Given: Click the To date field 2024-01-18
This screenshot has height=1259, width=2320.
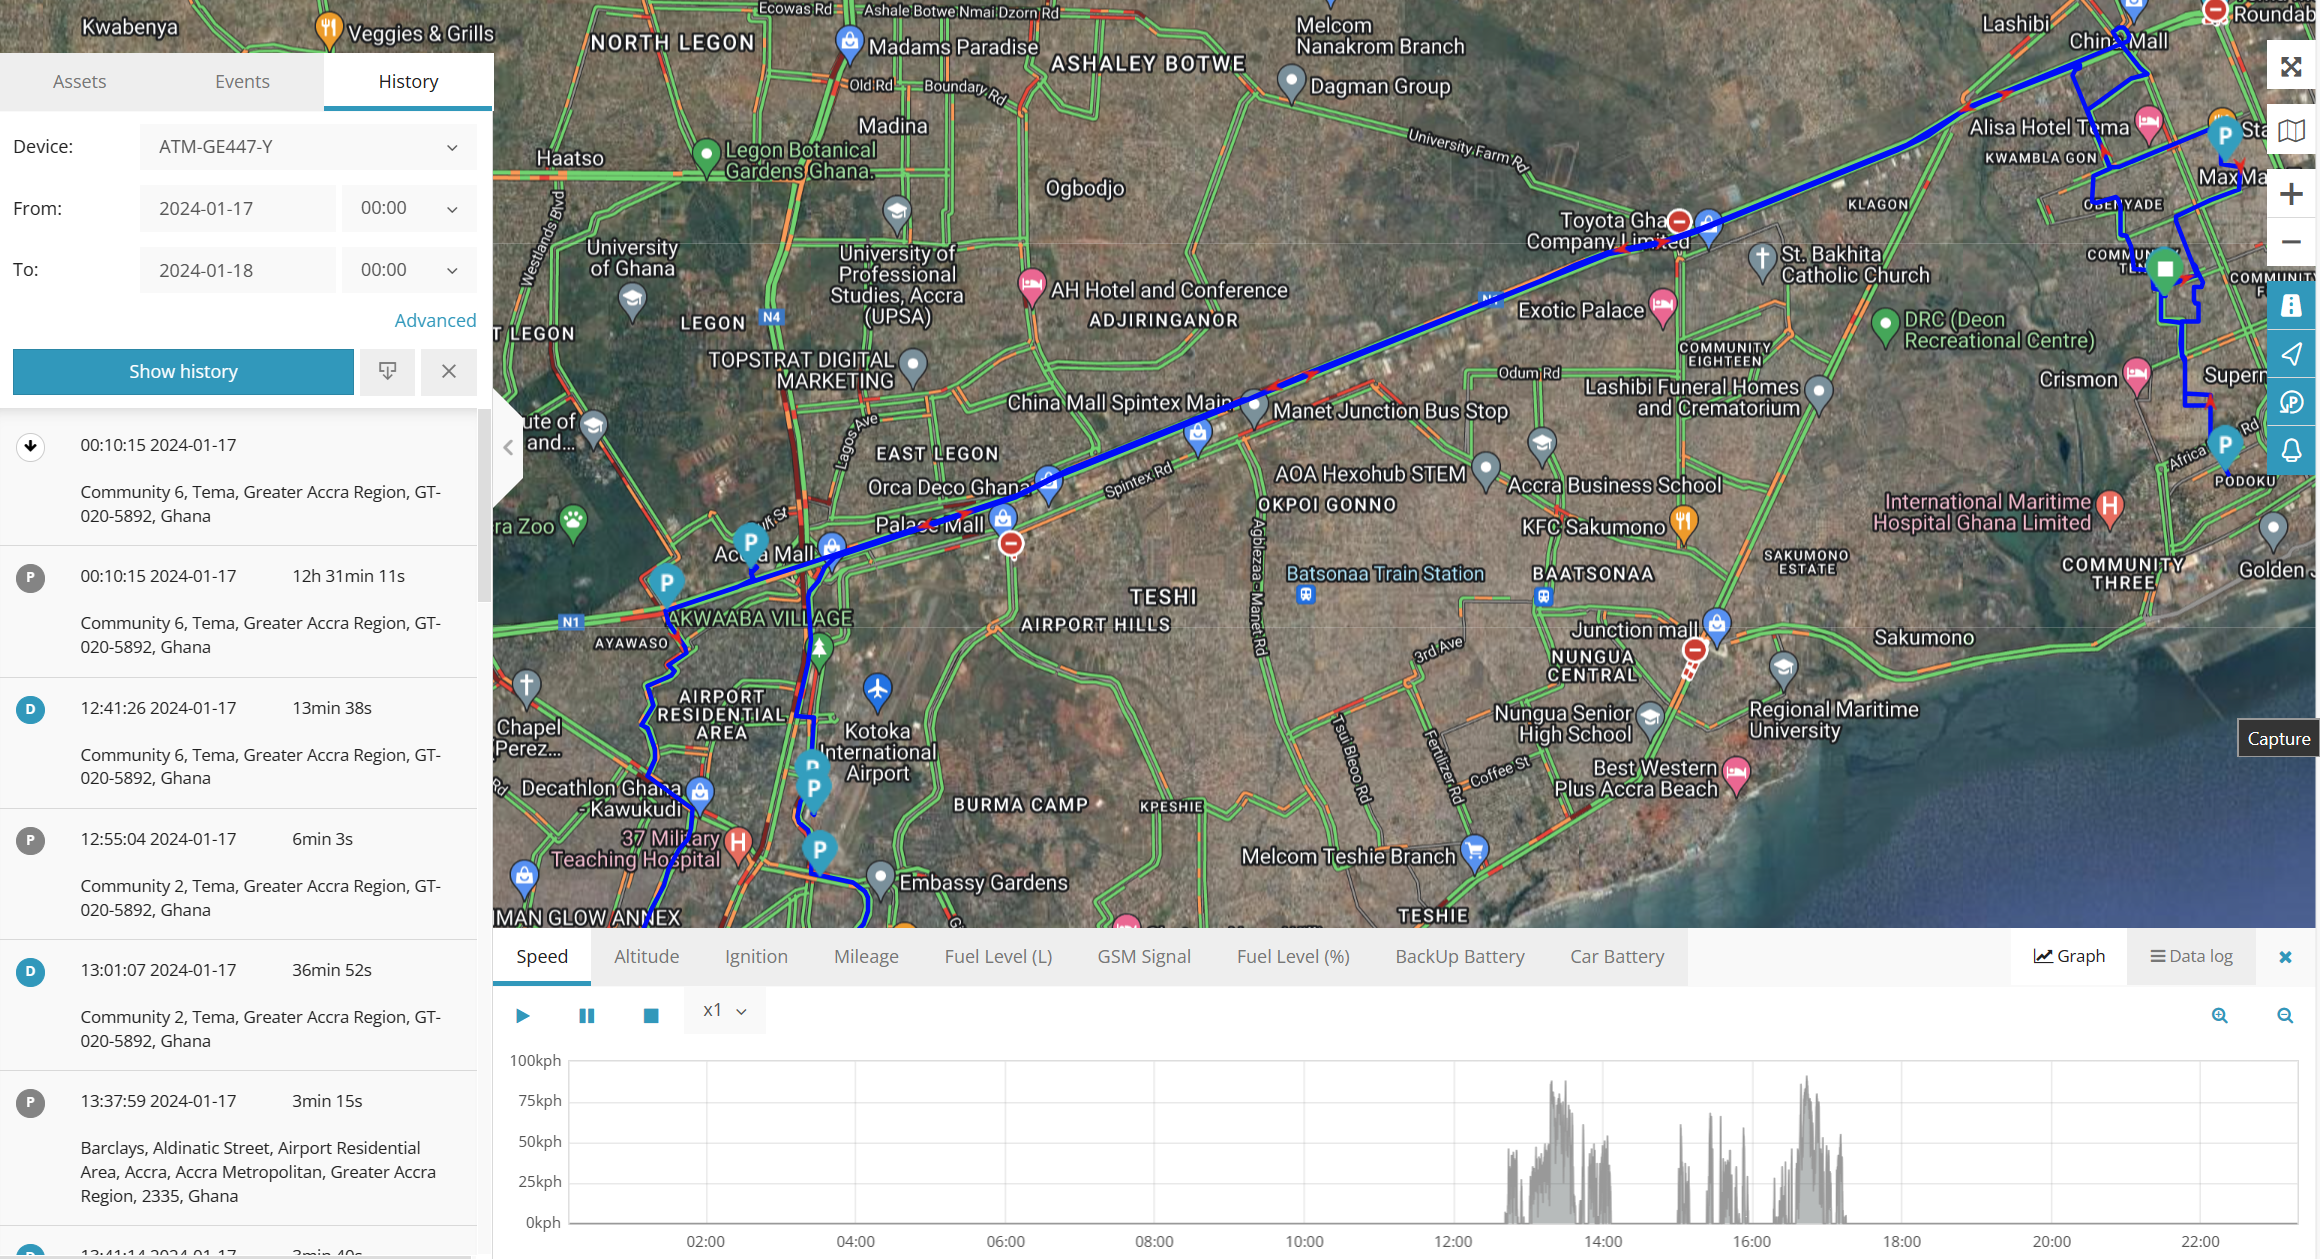Looking at the screenshot, I should pos(237,270).
